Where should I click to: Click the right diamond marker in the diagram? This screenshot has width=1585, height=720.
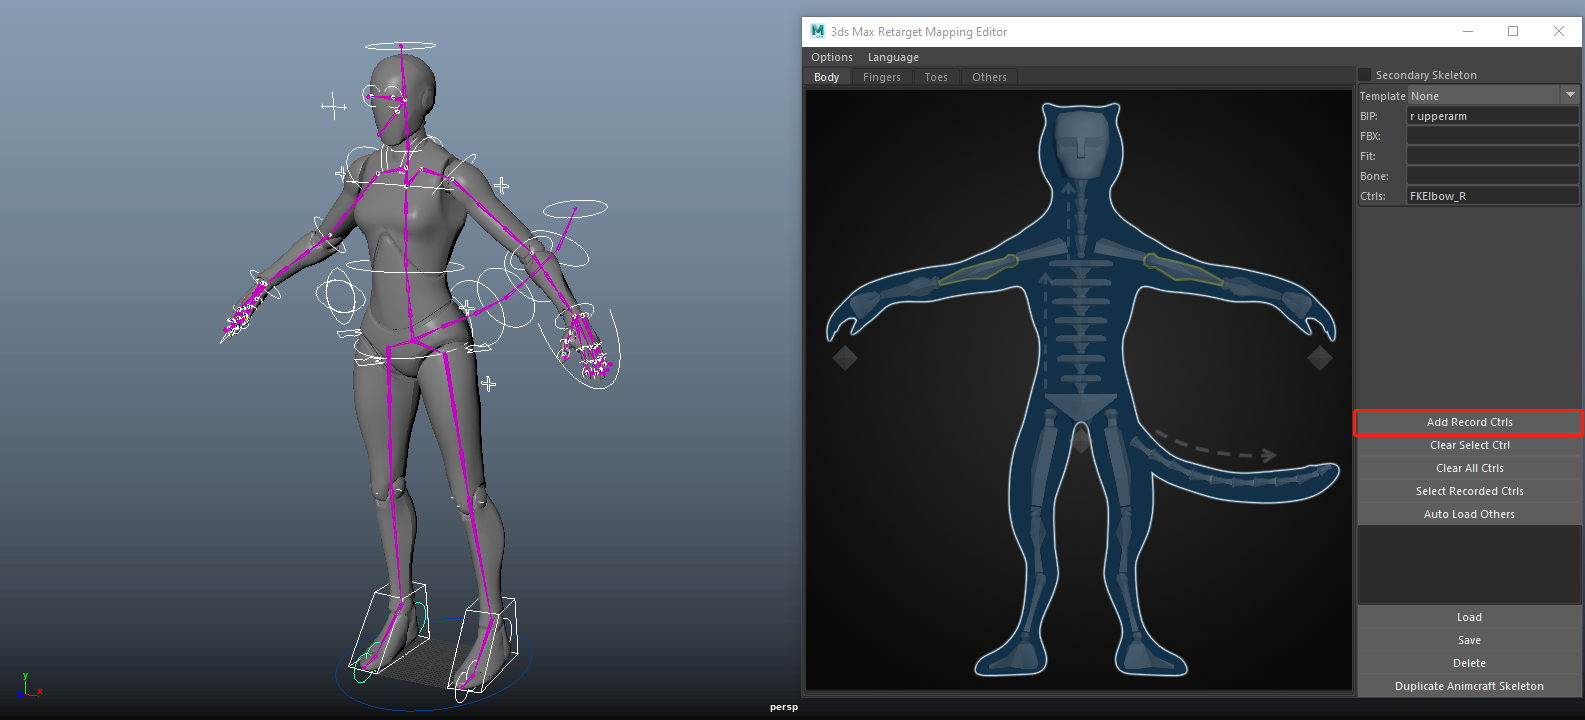coord(1320,358)
